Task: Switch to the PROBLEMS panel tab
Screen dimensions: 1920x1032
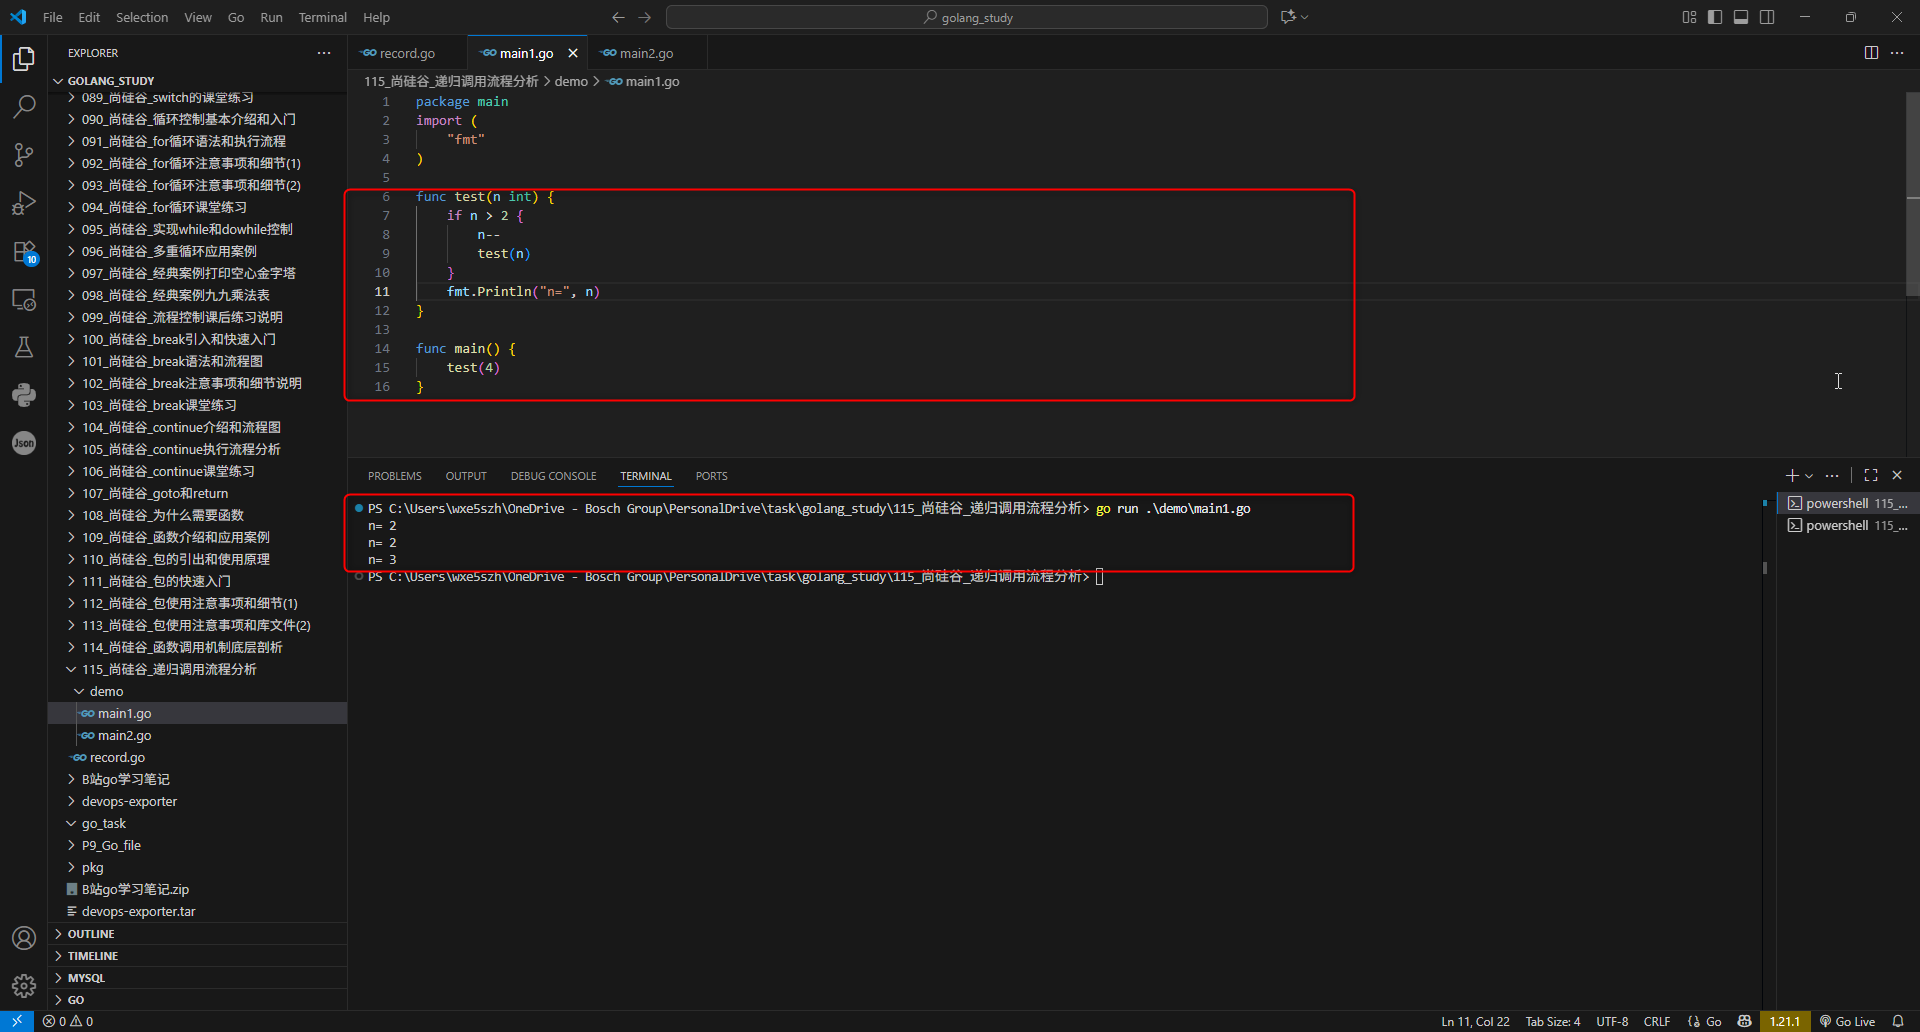Action: (x=395, y=476)
